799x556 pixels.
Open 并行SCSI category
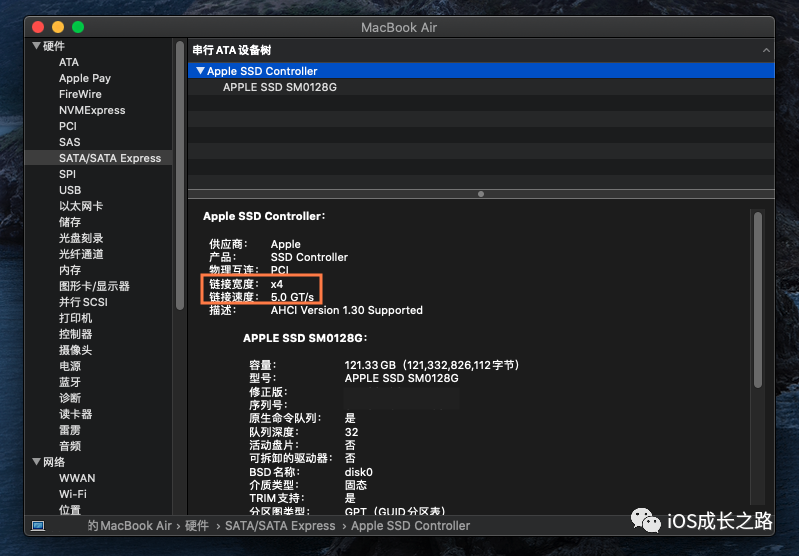pyautogui.click(x=83, y=302)
